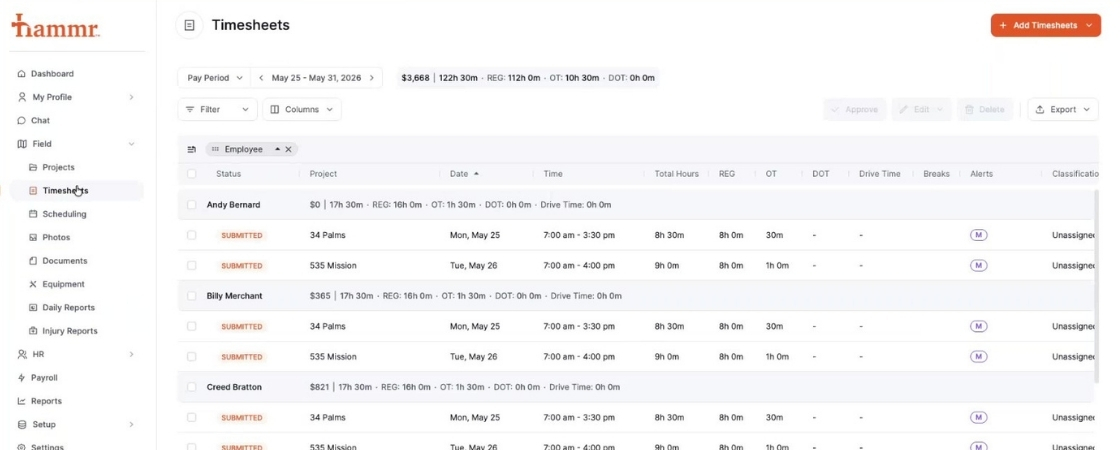The image size is (1120, 450).
Task: Open Equipment in the sidebar
Action: click(63, 284)
